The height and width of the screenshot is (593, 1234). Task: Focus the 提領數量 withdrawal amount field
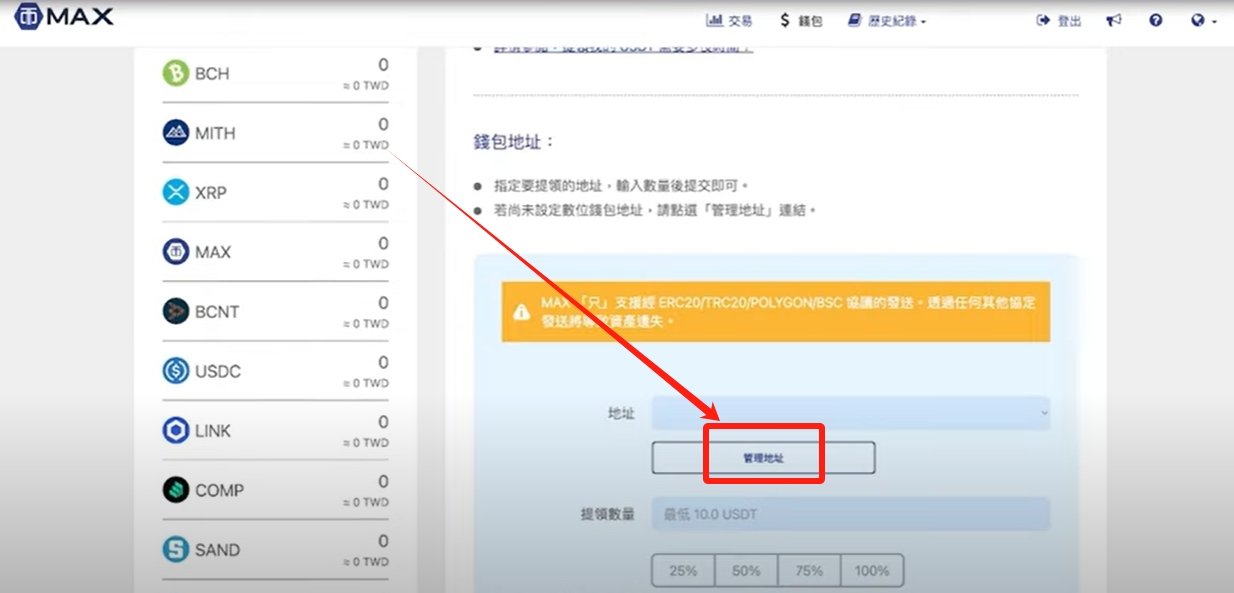(x=851, y=515)
